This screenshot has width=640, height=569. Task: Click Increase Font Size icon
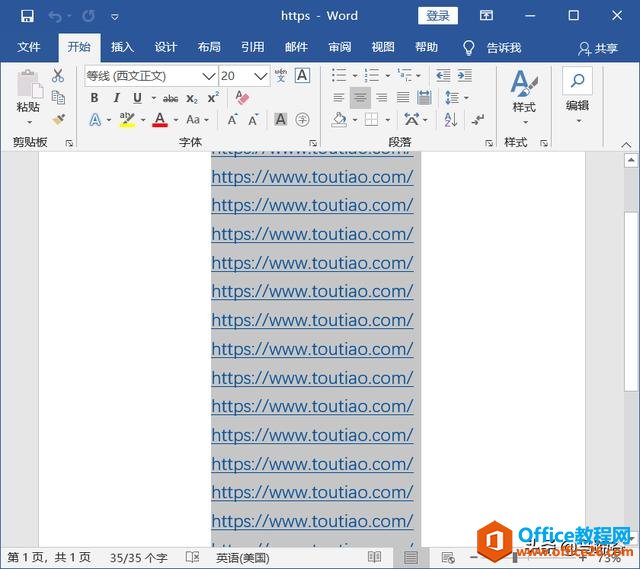[232, 120]
